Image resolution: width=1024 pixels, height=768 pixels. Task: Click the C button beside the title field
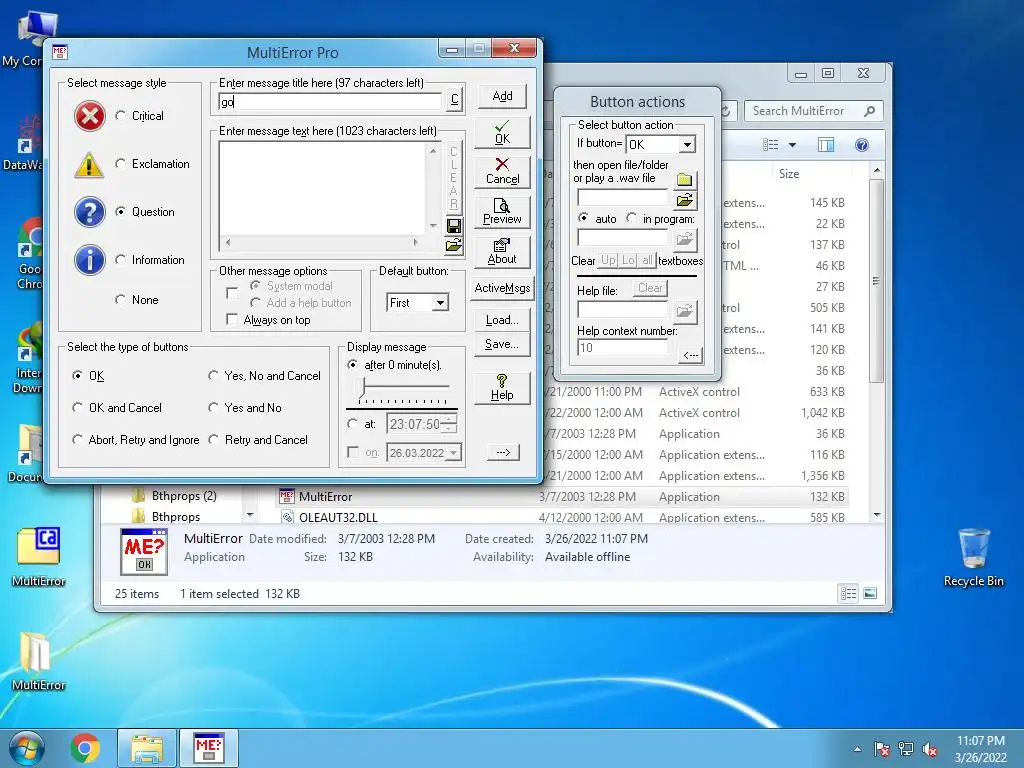click(x=455, y=100)
